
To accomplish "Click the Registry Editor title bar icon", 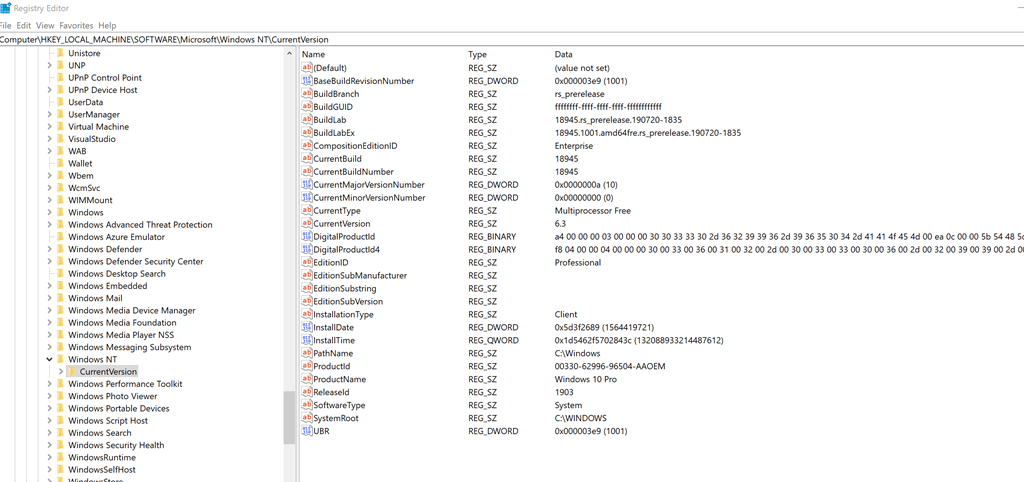I will click(x=5, y=8).
